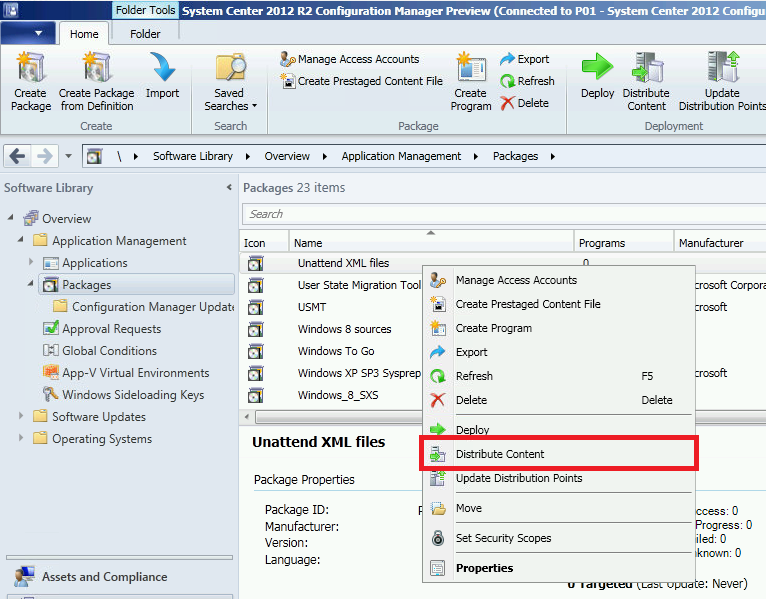Click the USMT package row icon

(x=255, y=307)
